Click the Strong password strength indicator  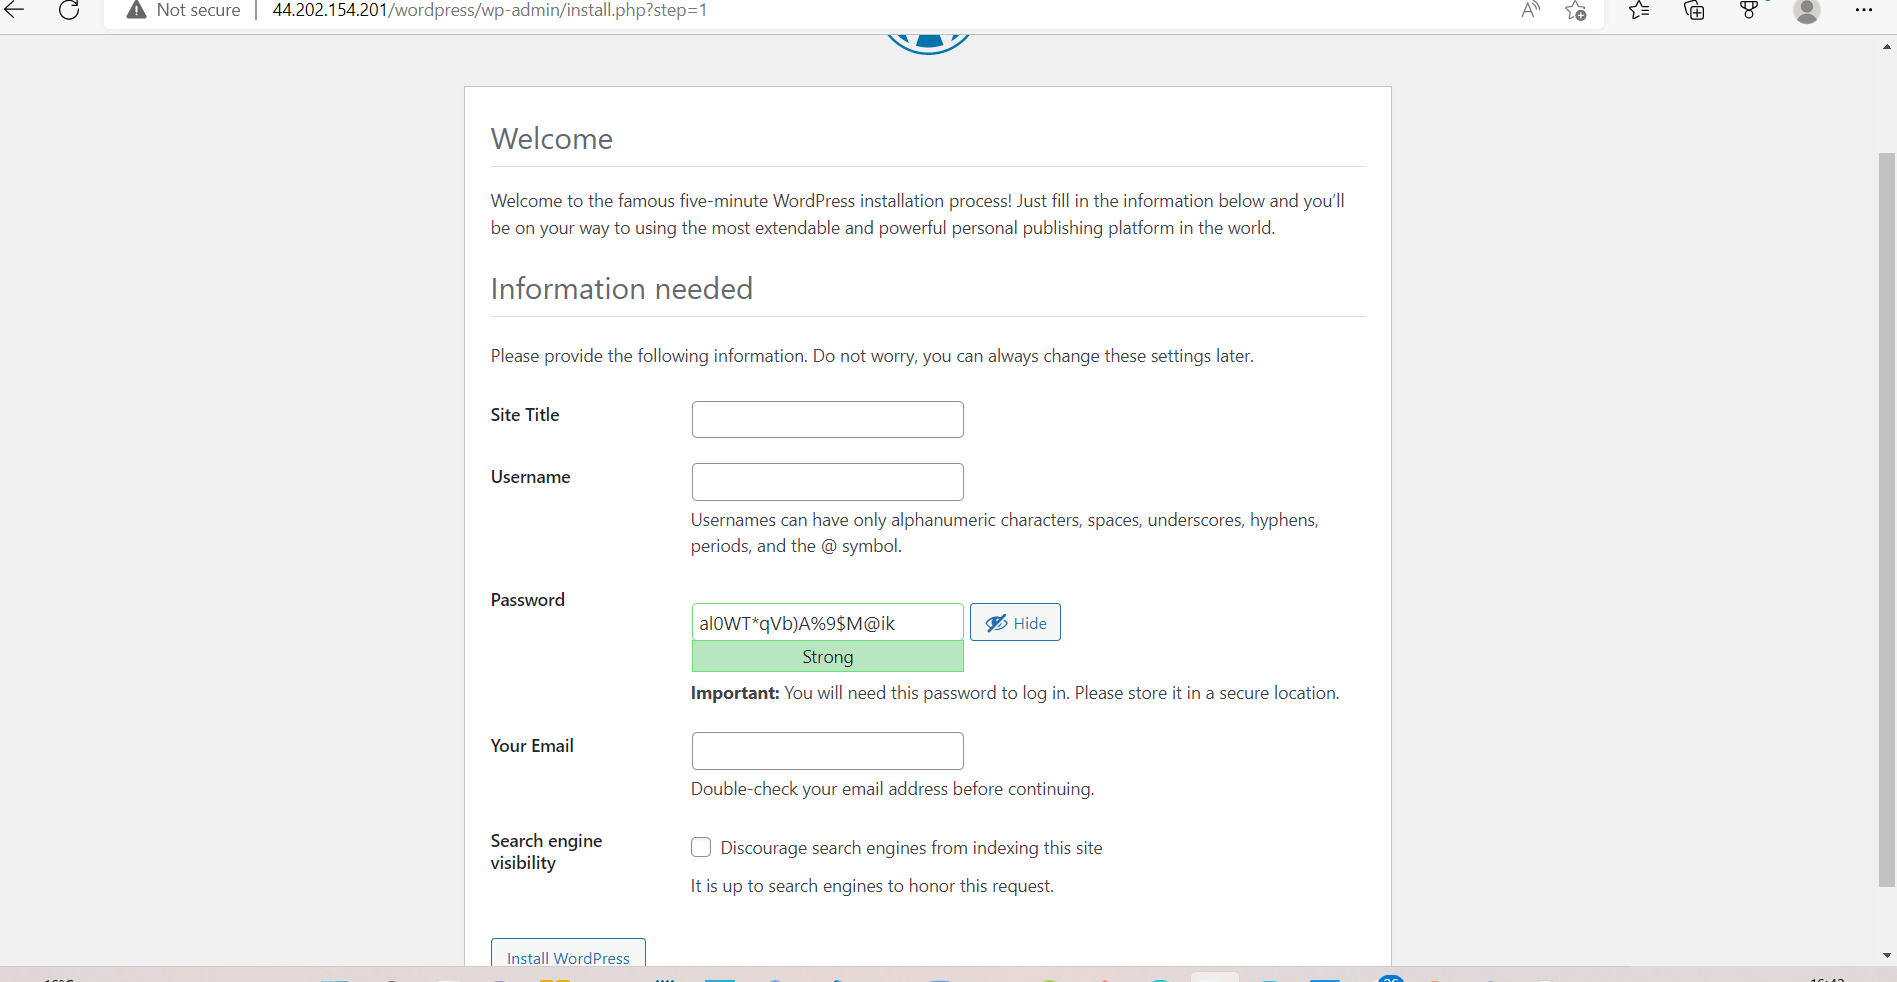click(x=827, y=657)
